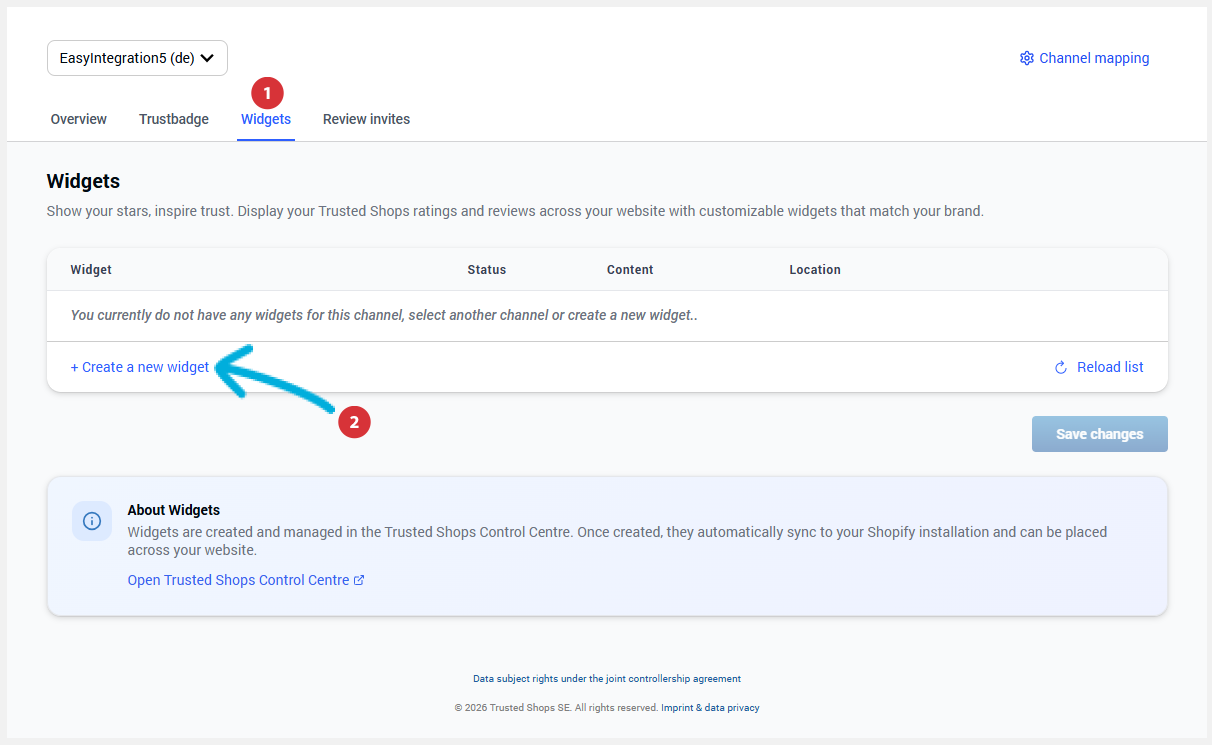Click the info icon in About Widgets
Viewport: 1212px width, 745px height.
coord(92,521)
